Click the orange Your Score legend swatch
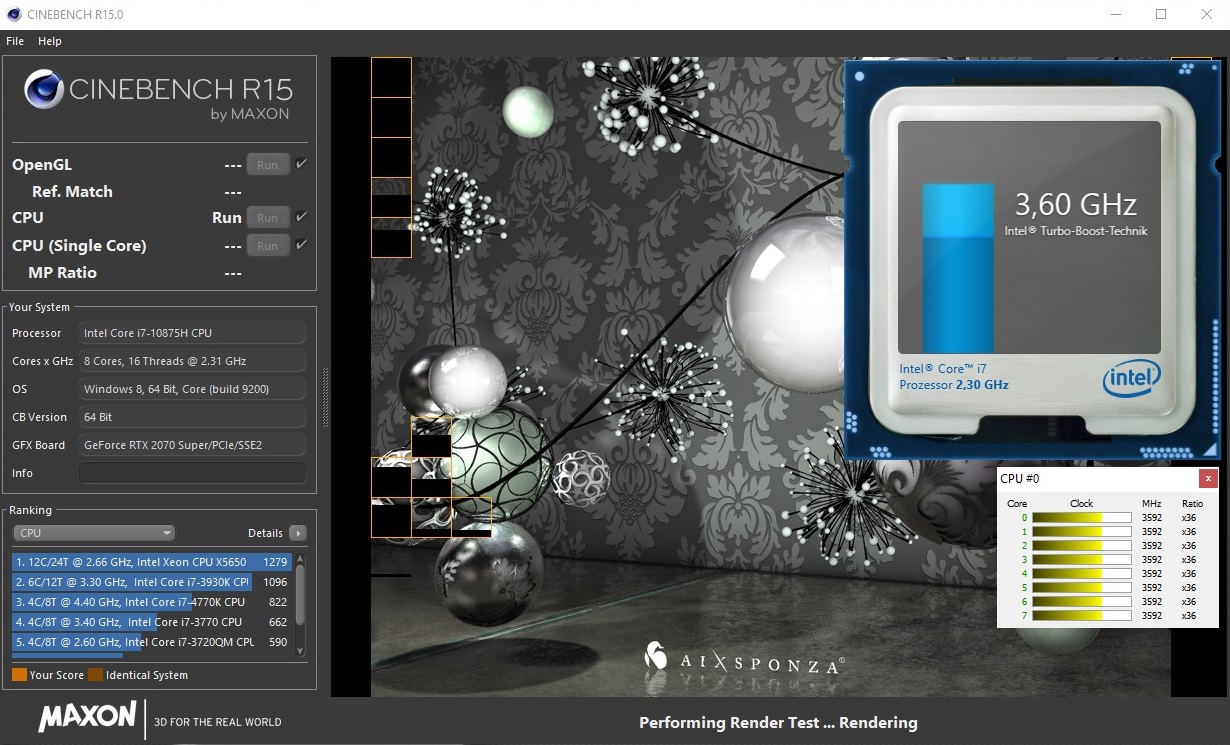 click(x=19, y=675)
